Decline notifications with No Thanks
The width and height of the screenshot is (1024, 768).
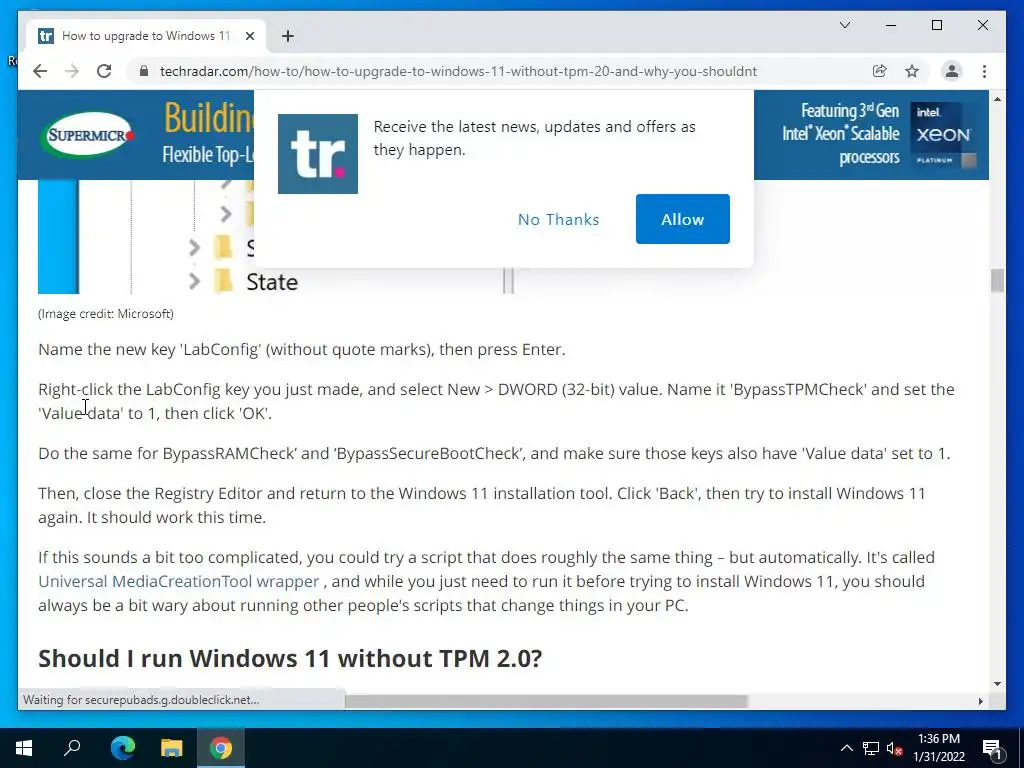(x=558, y=219)
